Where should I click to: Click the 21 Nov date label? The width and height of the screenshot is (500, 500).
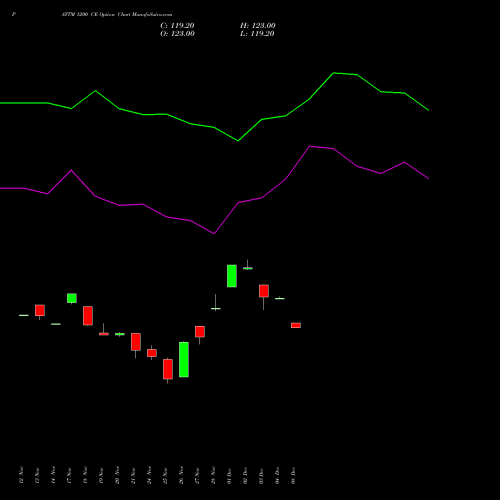133,475
